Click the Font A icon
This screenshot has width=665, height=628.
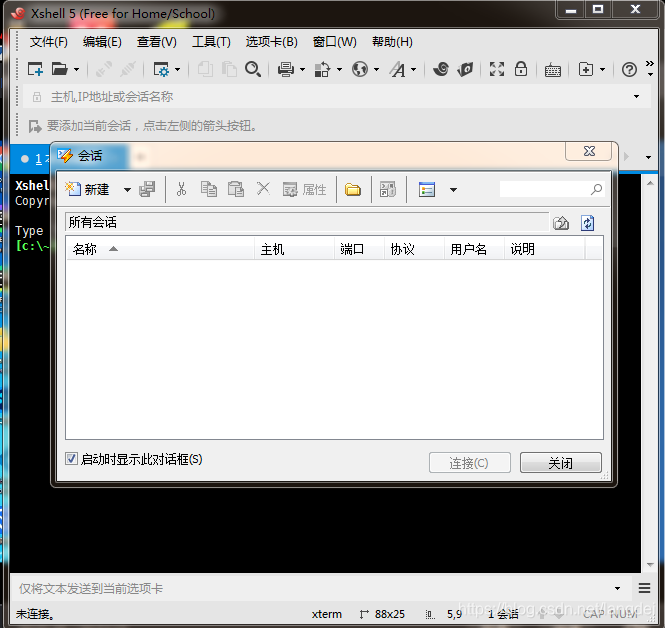pos(397,69)
